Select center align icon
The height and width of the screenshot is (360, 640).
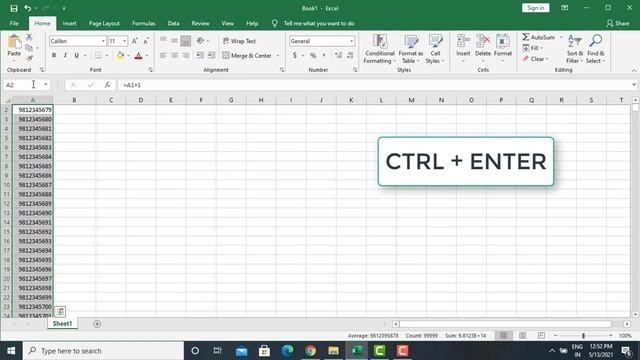click(x=174, y=56)
